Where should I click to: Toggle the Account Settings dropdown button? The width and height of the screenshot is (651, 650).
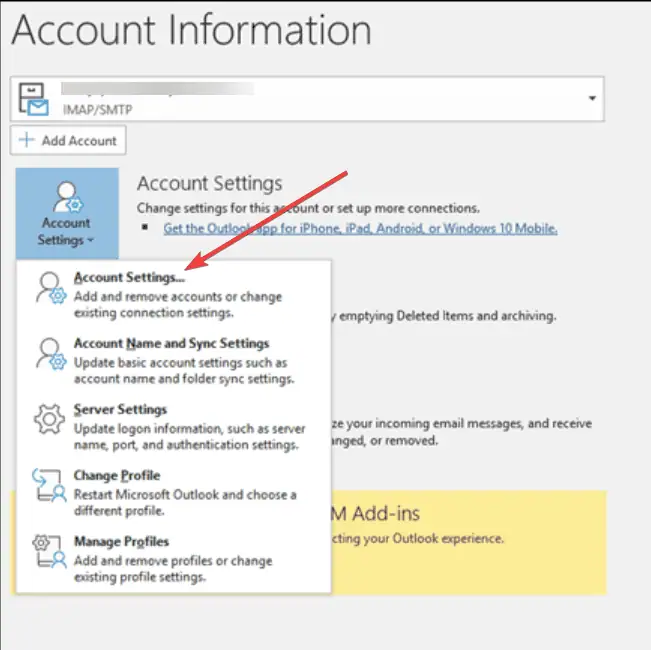coord(67,213)
